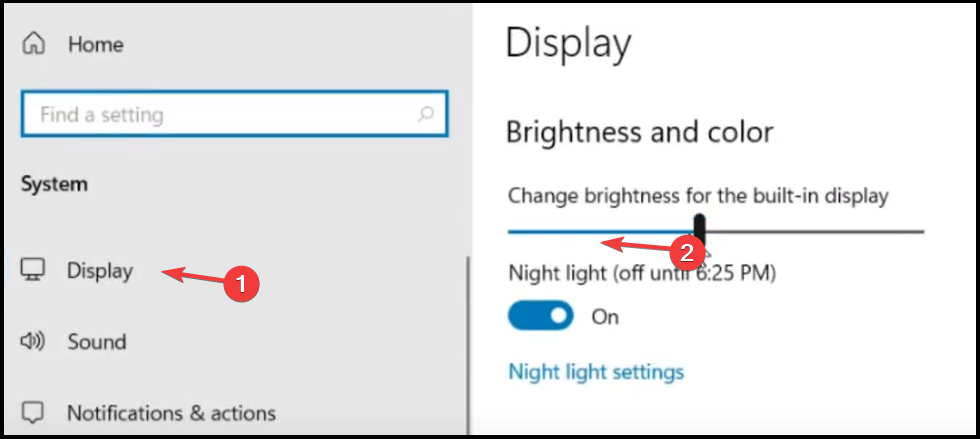Click the sidebar vertical scrollbar
The image size is (980, 439).
click(x=468, y=346)
